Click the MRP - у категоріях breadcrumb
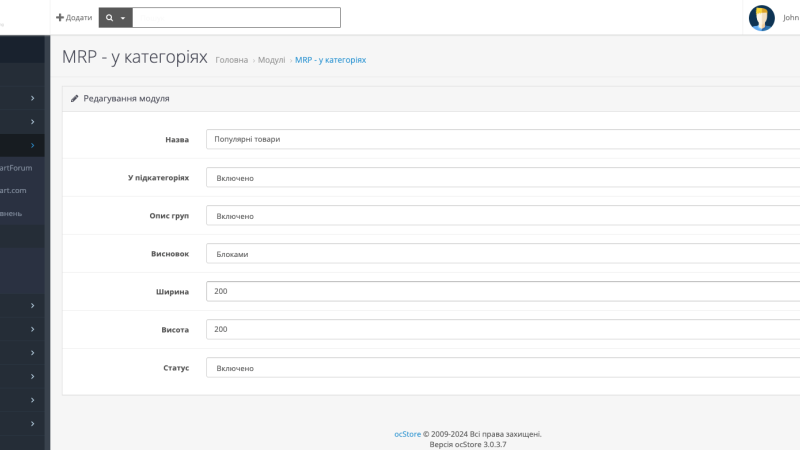 [331, 60]
